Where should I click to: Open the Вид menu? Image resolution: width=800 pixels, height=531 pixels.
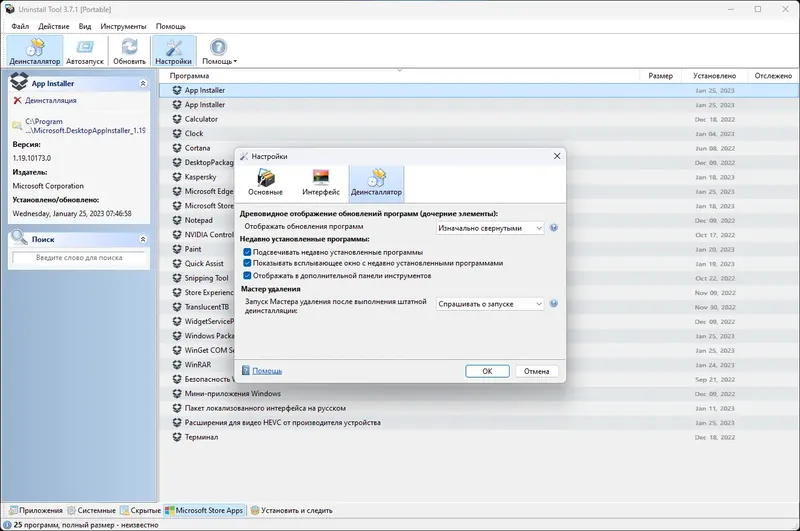coord(85,26)
